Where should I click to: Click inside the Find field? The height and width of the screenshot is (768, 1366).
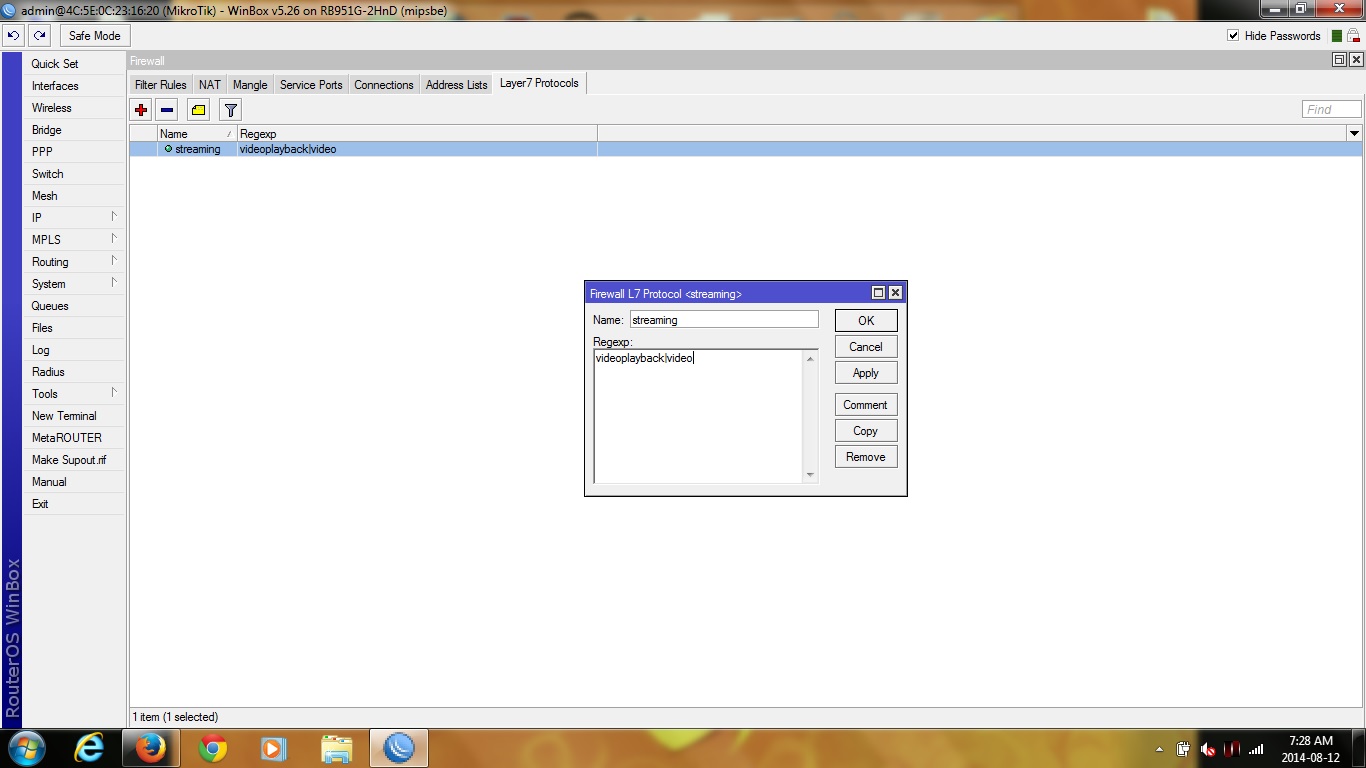click(1331, 109)
